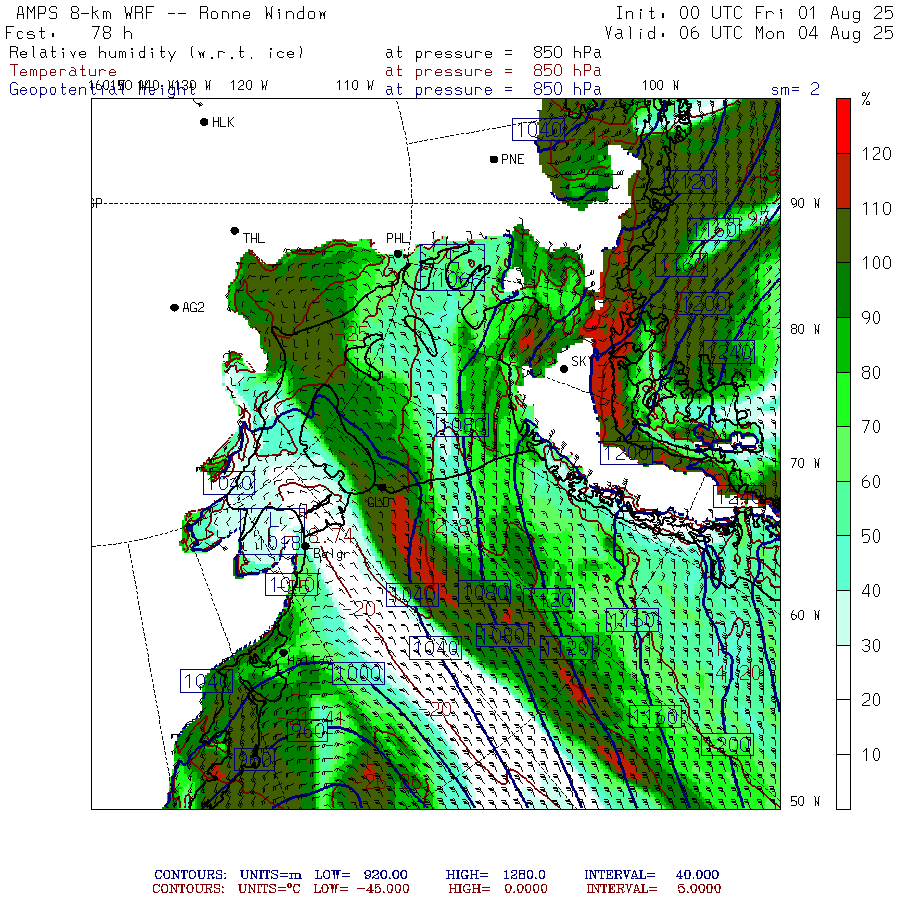Viewport: 900px width, 900px height.
Task: Select the AG2 station marker
Action: [x=174, y=308]
